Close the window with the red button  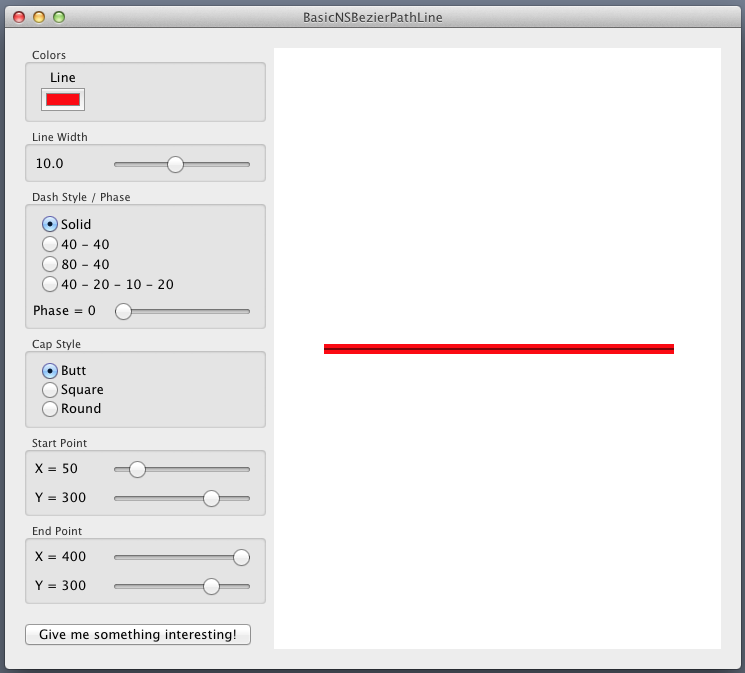(x=19, y=18)
